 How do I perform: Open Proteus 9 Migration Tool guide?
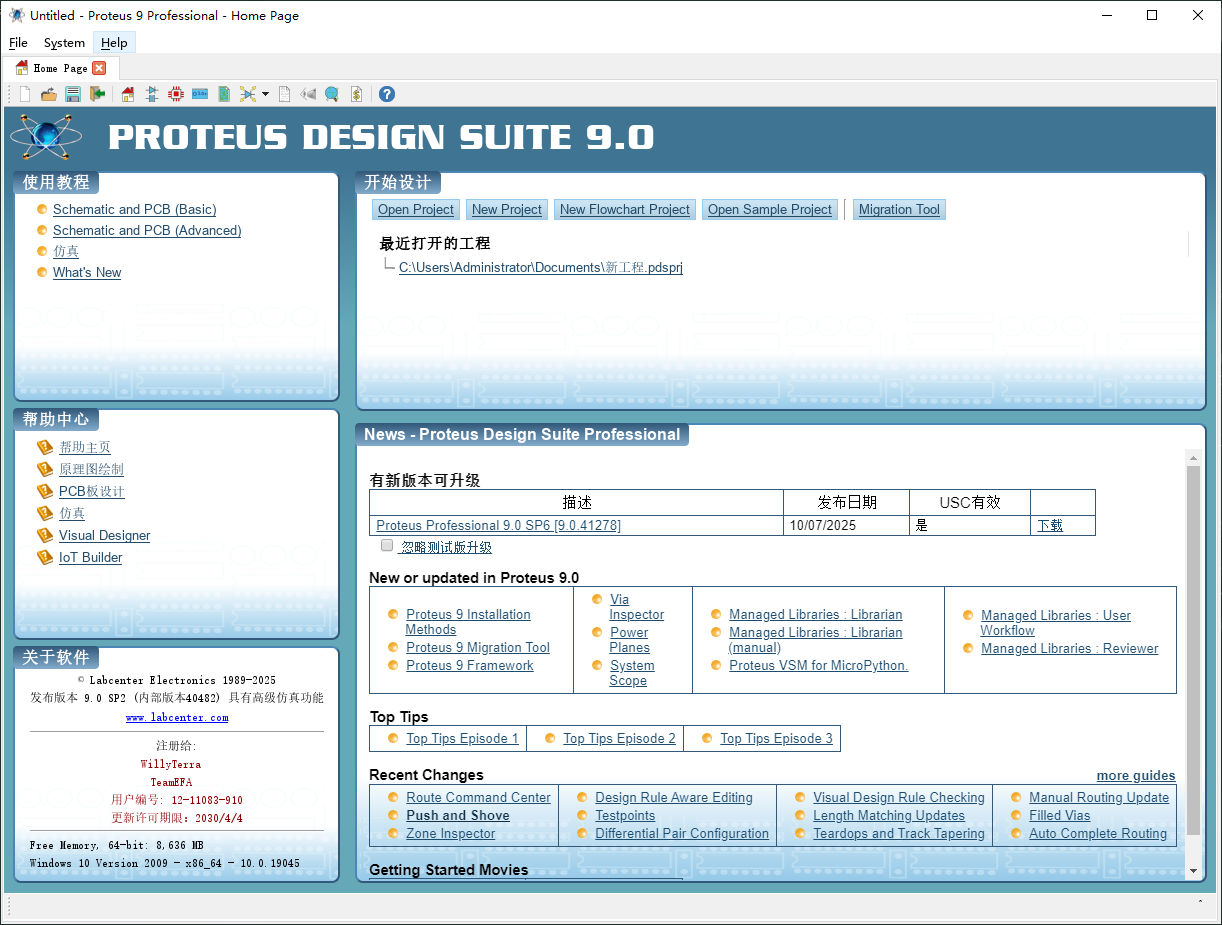tap(478, 647)
